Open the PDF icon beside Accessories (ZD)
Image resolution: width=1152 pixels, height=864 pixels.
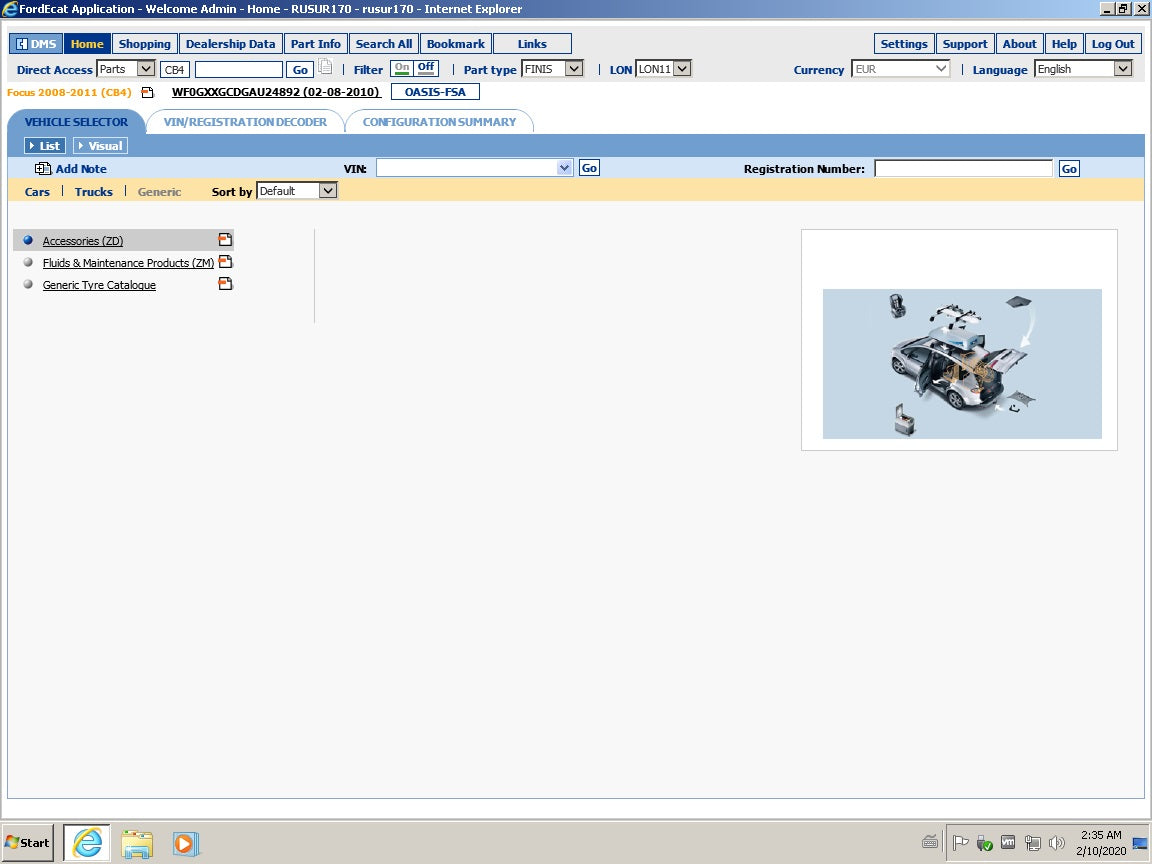point(225,239)
